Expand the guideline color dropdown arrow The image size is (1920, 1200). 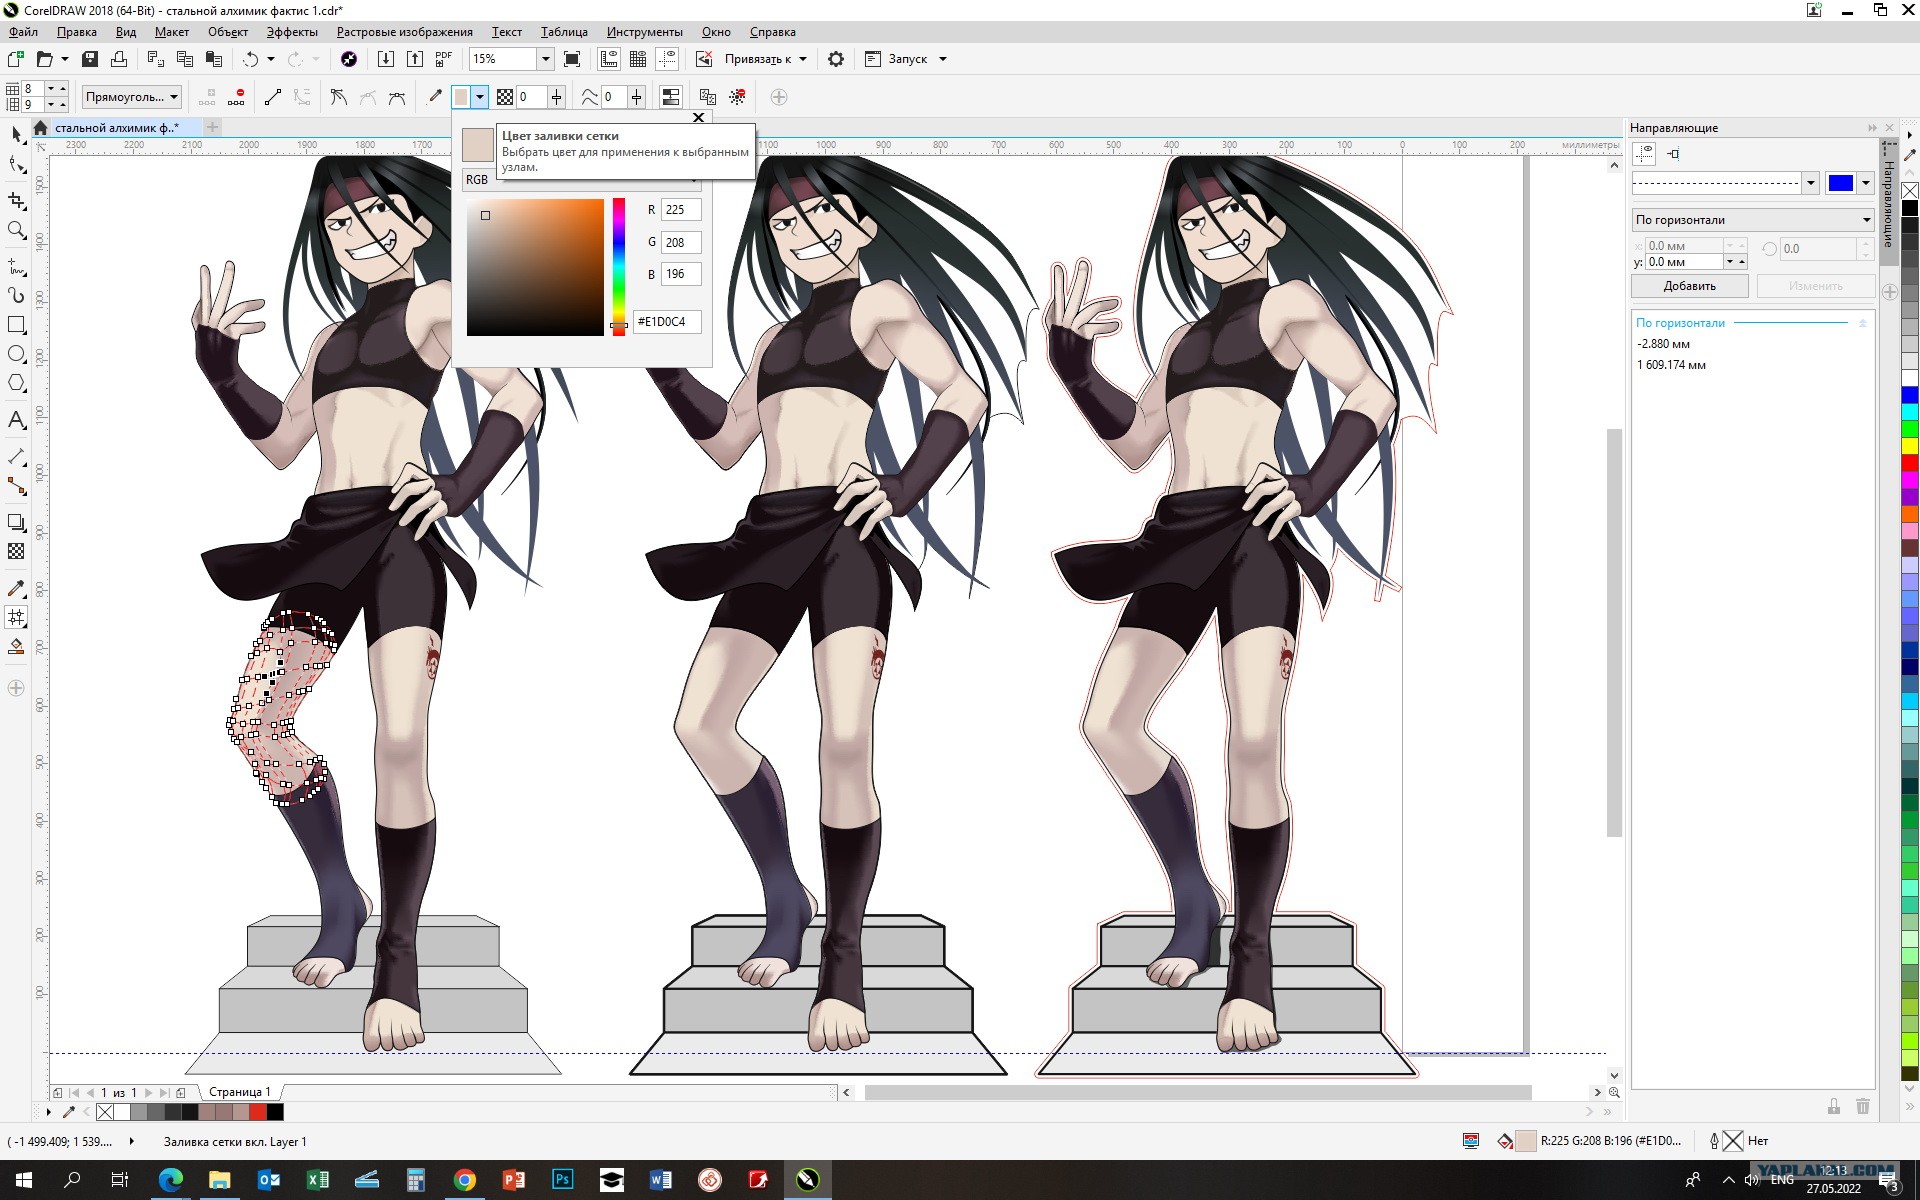tap(1866, 183)
